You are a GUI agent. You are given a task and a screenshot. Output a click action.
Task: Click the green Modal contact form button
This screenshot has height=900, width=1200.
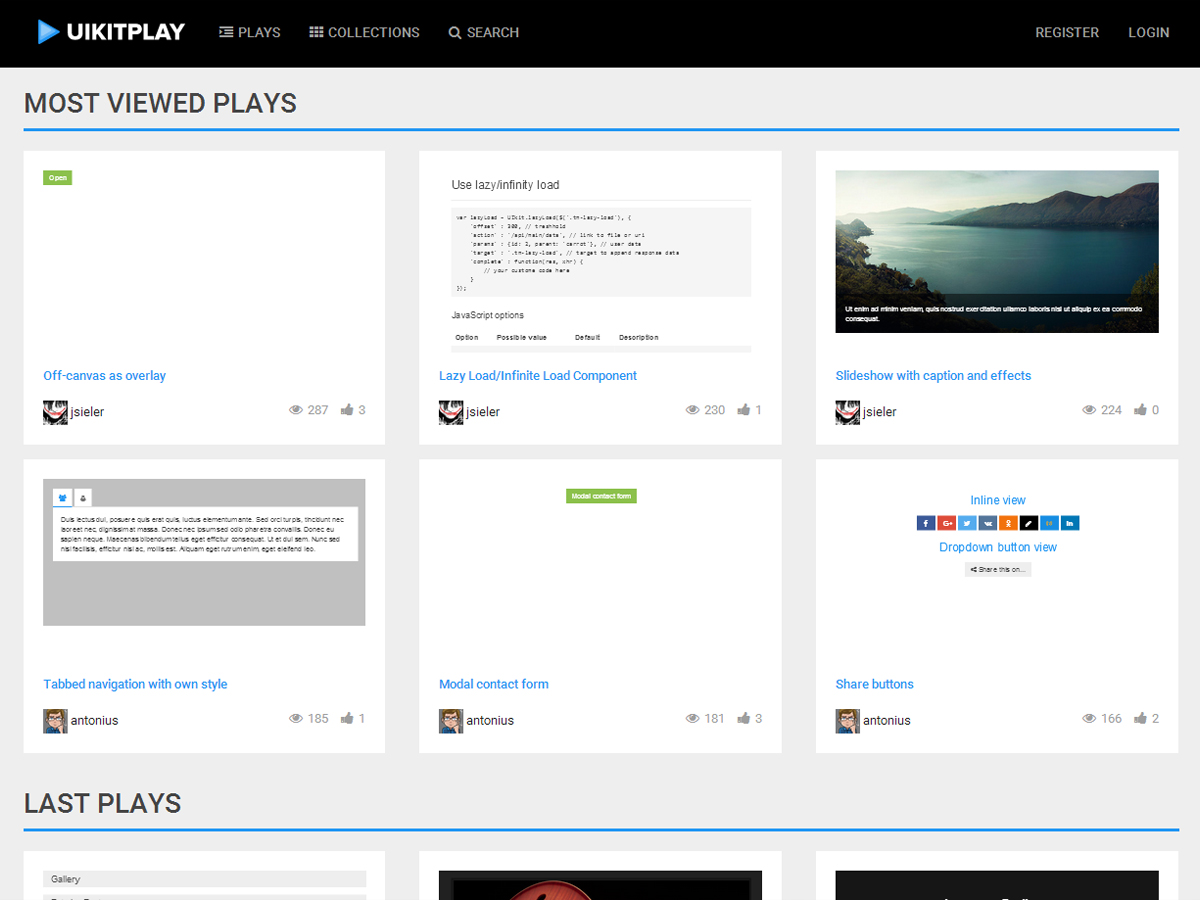pyautogui.click(x=601, y=496)
